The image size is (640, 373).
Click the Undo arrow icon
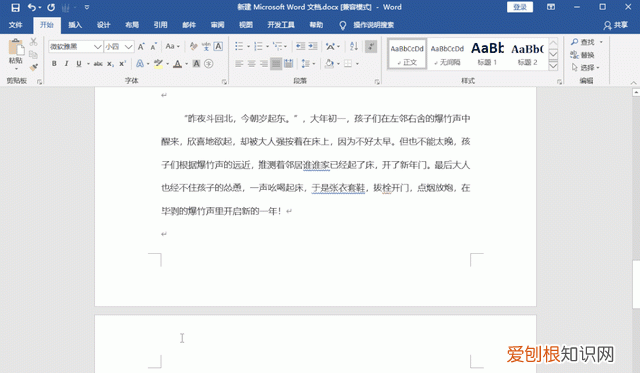coord(31,7)
